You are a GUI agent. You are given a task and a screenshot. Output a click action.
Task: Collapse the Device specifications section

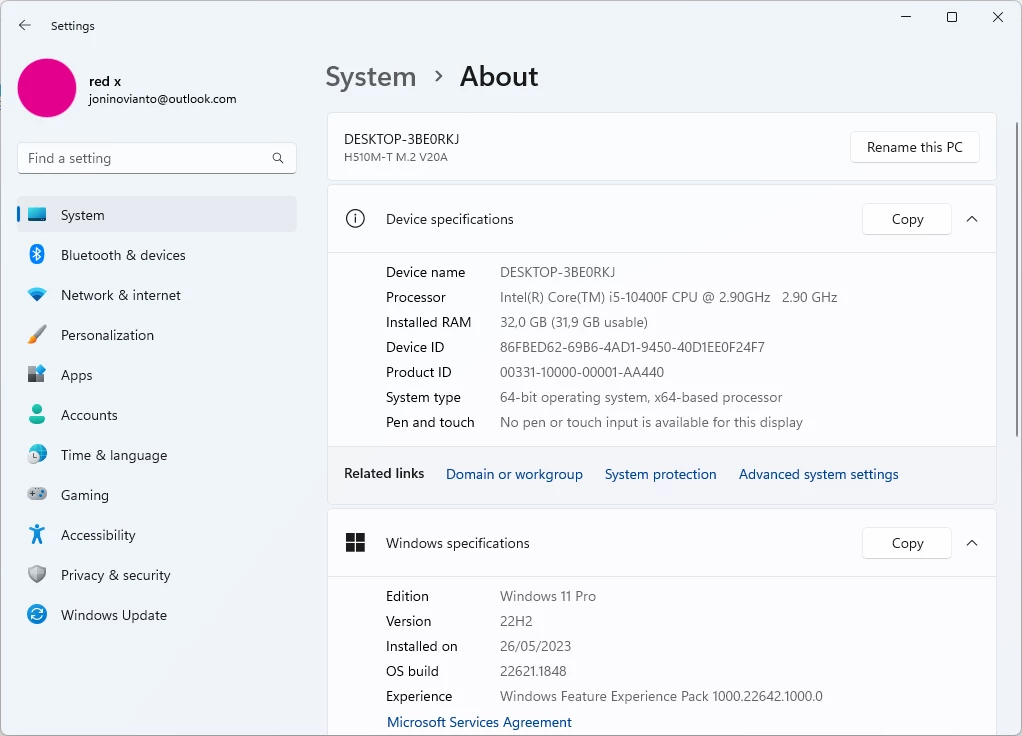pyautogui.click(x=972, y=219)
